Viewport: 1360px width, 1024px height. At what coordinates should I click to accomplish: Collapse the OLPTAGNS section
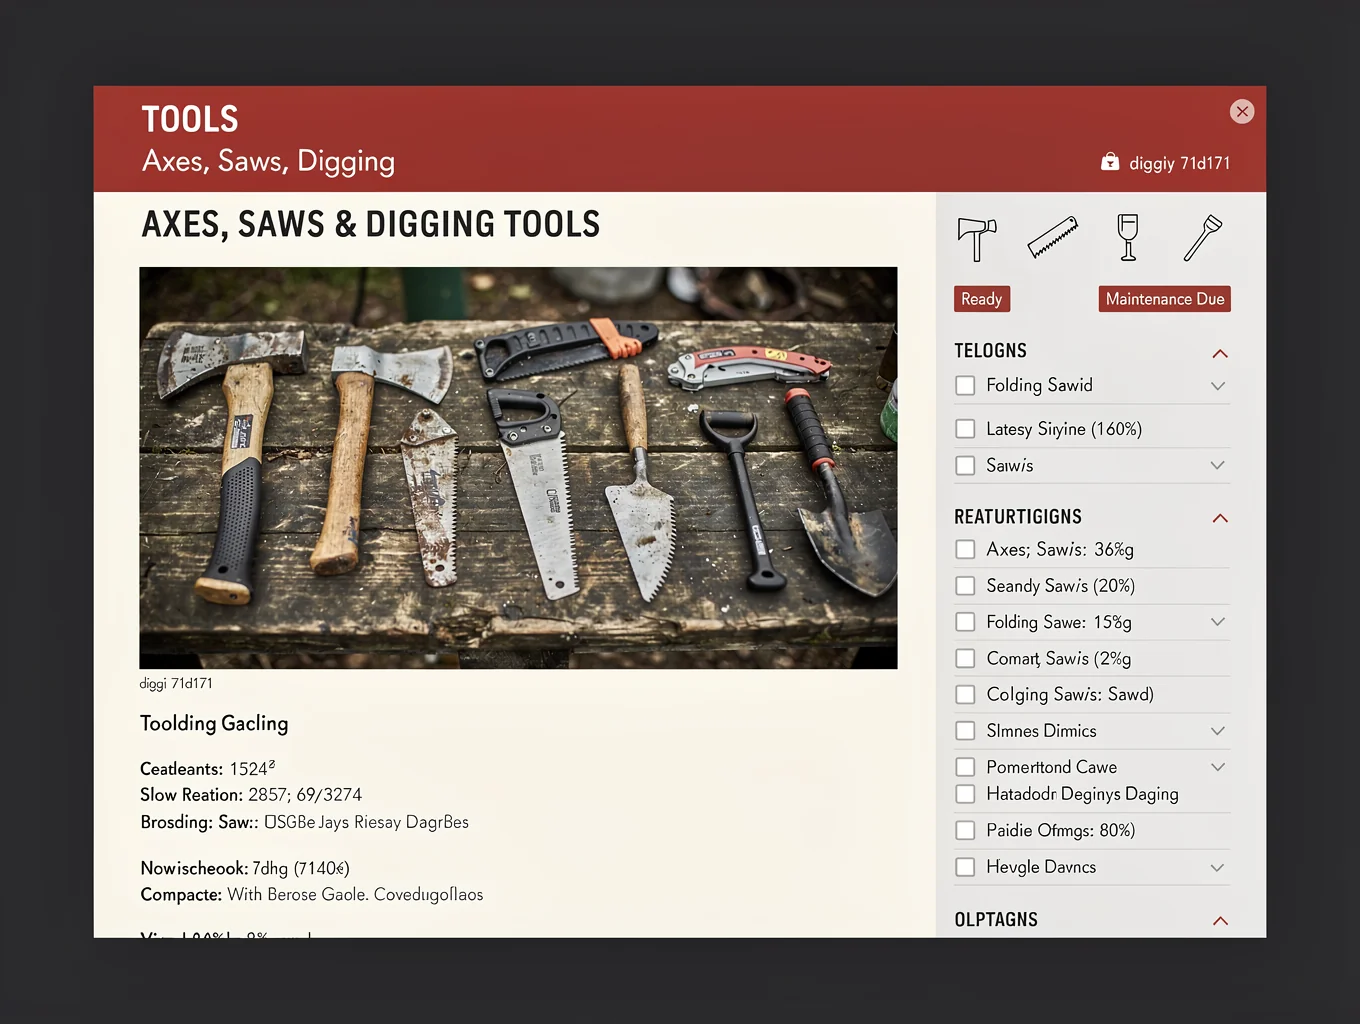point(1220,921)
